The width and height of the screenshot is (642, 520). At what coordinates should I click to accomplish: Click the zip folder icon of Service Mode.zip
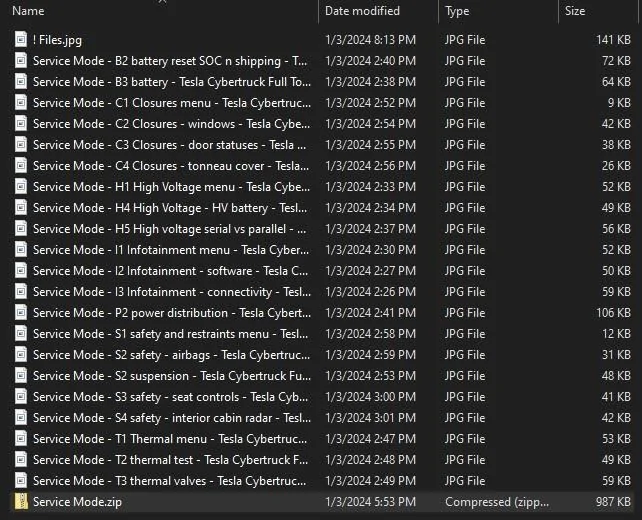[21, 502]
